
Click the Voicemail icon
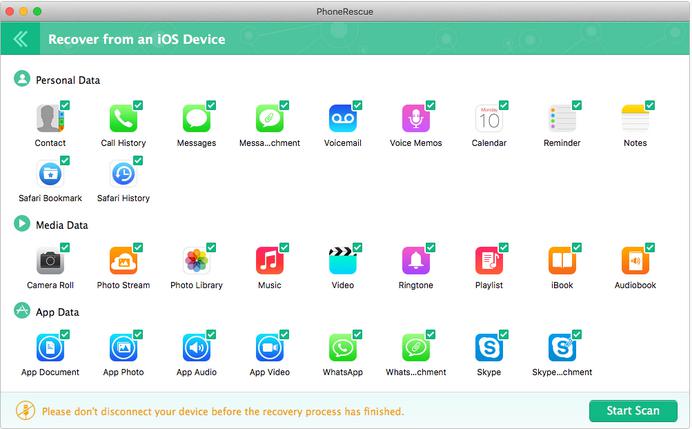tap(342, 118)
